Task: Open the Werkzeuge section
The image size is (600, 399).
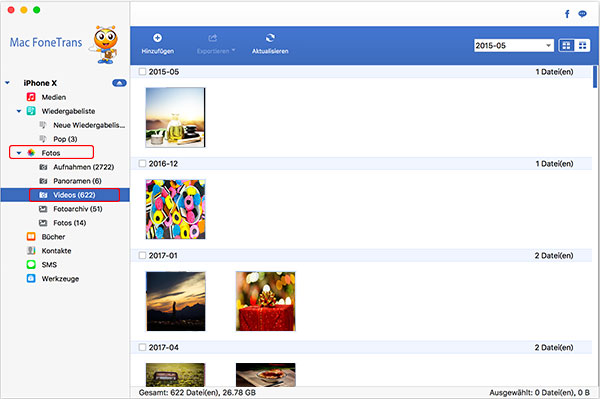Action: coord(60,278)
